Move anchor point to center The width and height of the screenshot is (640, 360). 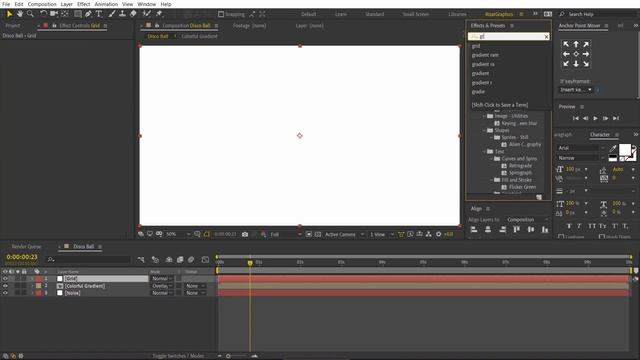coord(576,54)
